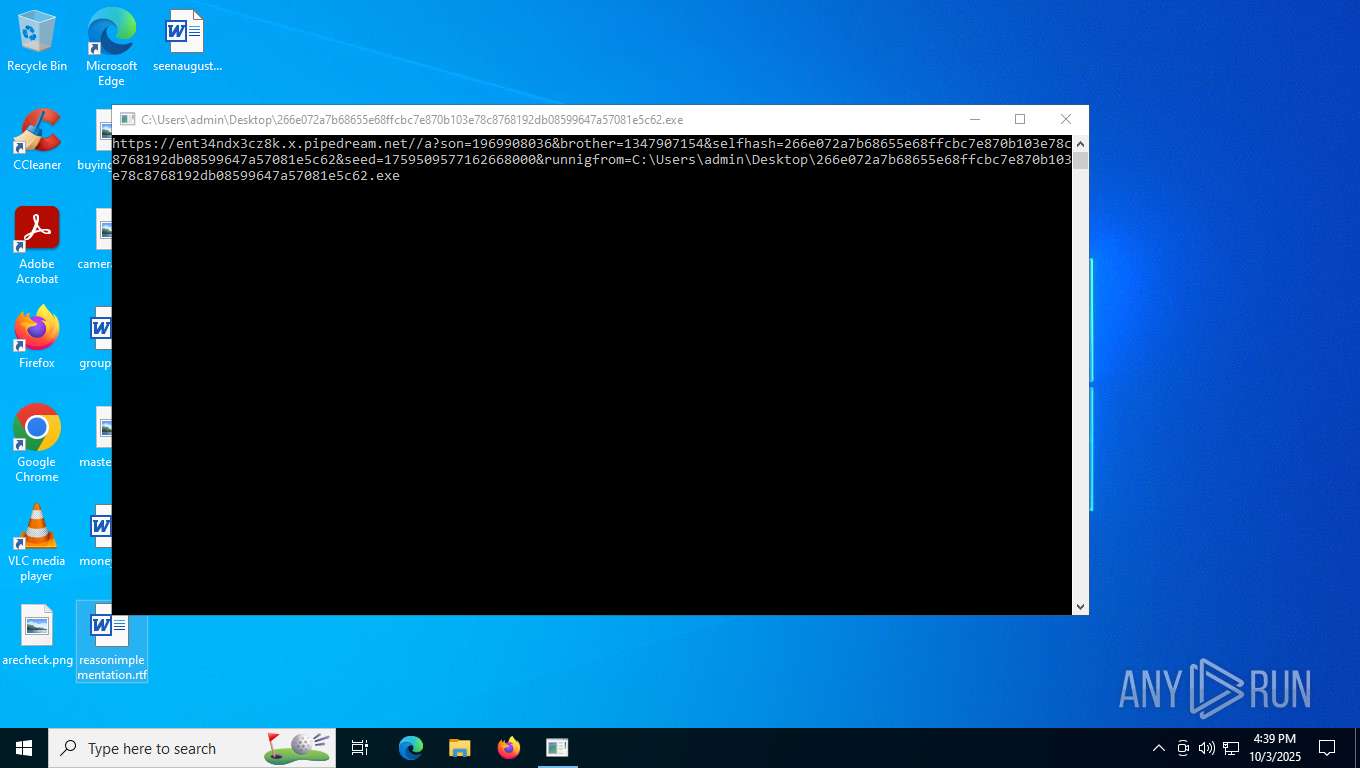Click the console scrollbar thumb

point(1080,161)
